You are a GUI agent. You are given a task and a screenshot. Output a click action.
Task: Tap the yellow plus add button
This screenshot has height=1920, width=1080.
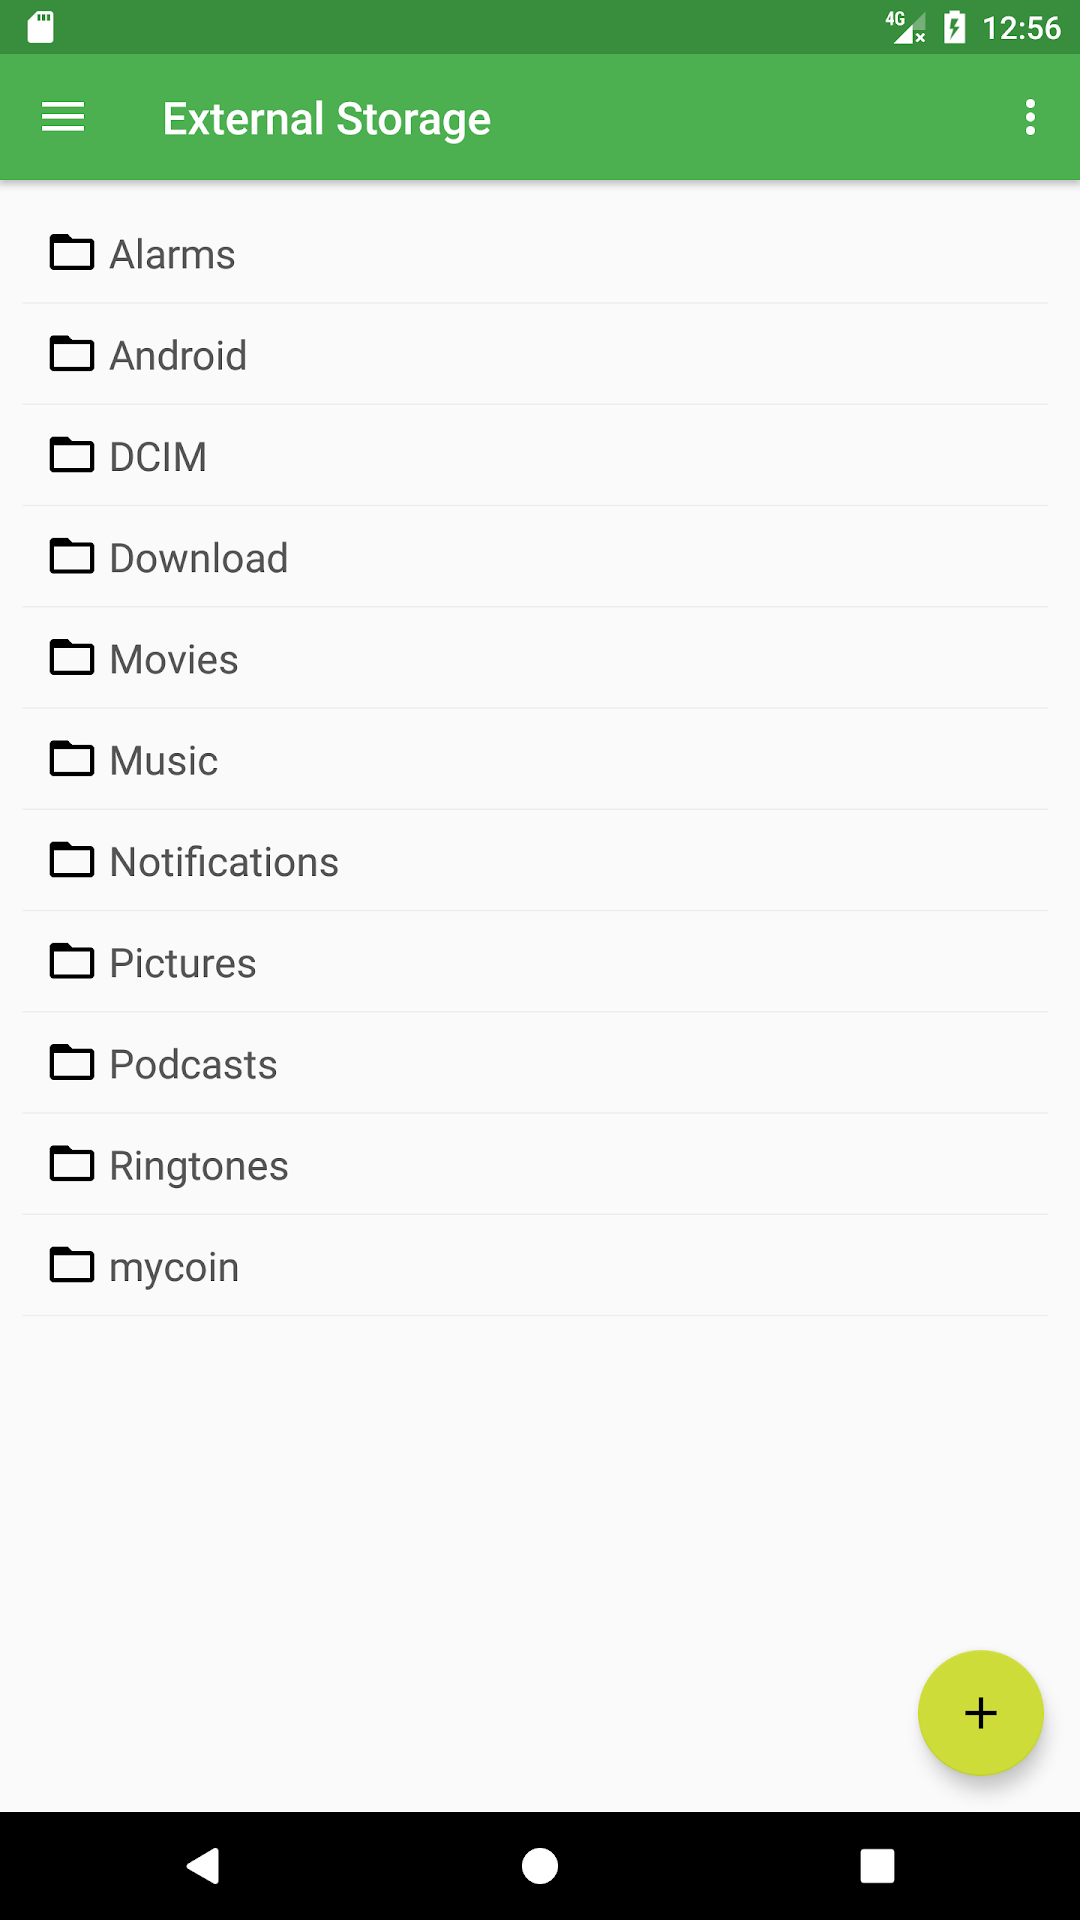980,1712
